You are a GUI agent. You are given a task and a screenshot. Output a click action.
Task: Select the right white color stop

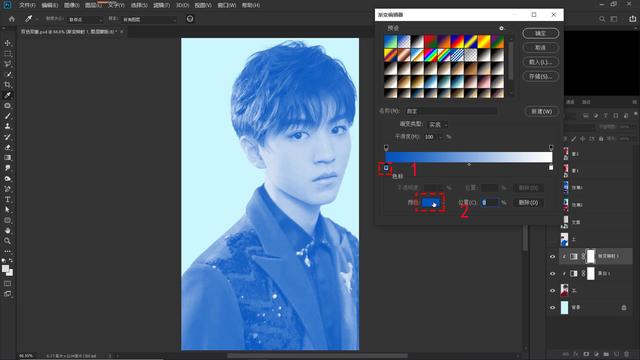pos(551,167)
